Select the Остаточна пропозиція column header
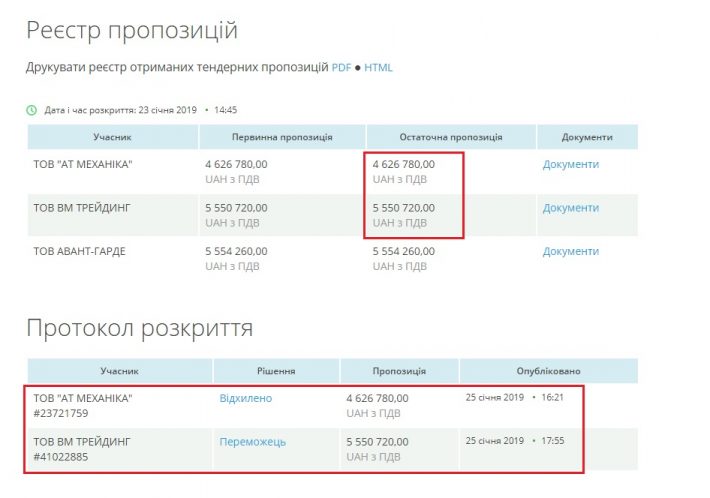 [451, 137]
